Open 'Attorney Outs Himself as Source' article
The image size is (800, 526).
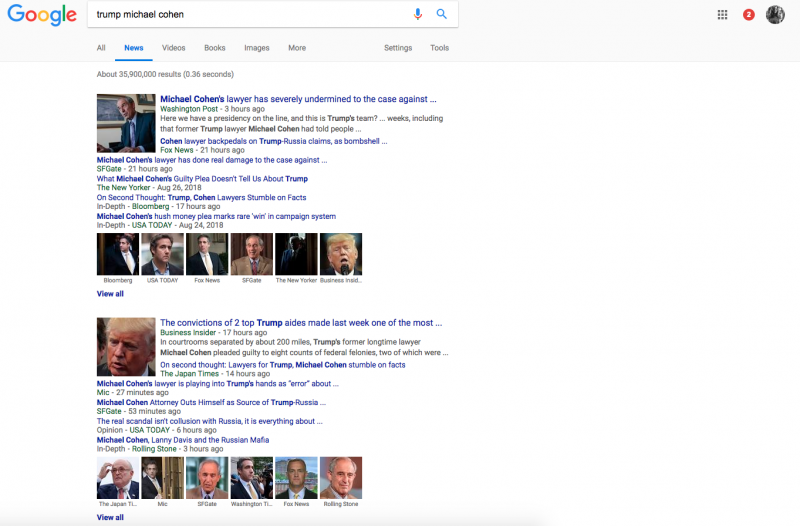coord(211,403)
